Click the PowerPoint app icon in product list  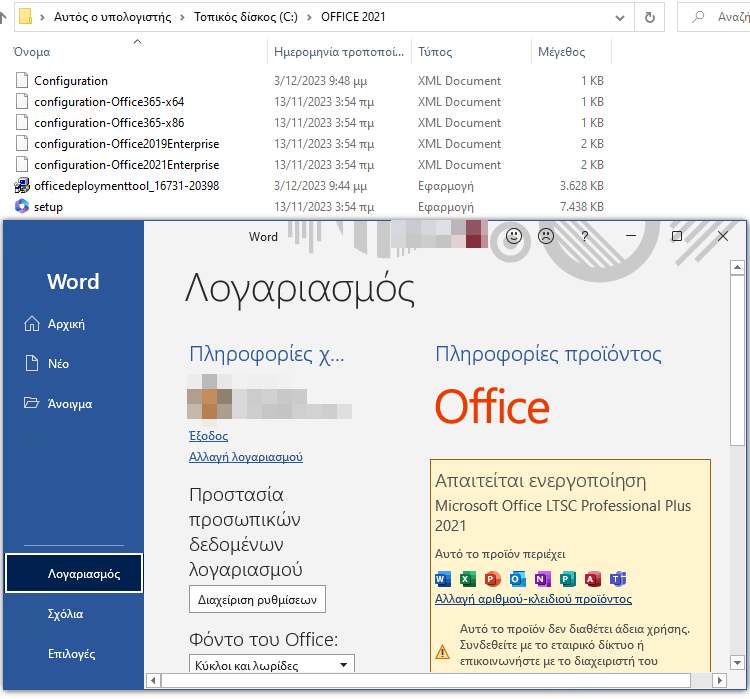pyautogui.click(x=492, y=579)
